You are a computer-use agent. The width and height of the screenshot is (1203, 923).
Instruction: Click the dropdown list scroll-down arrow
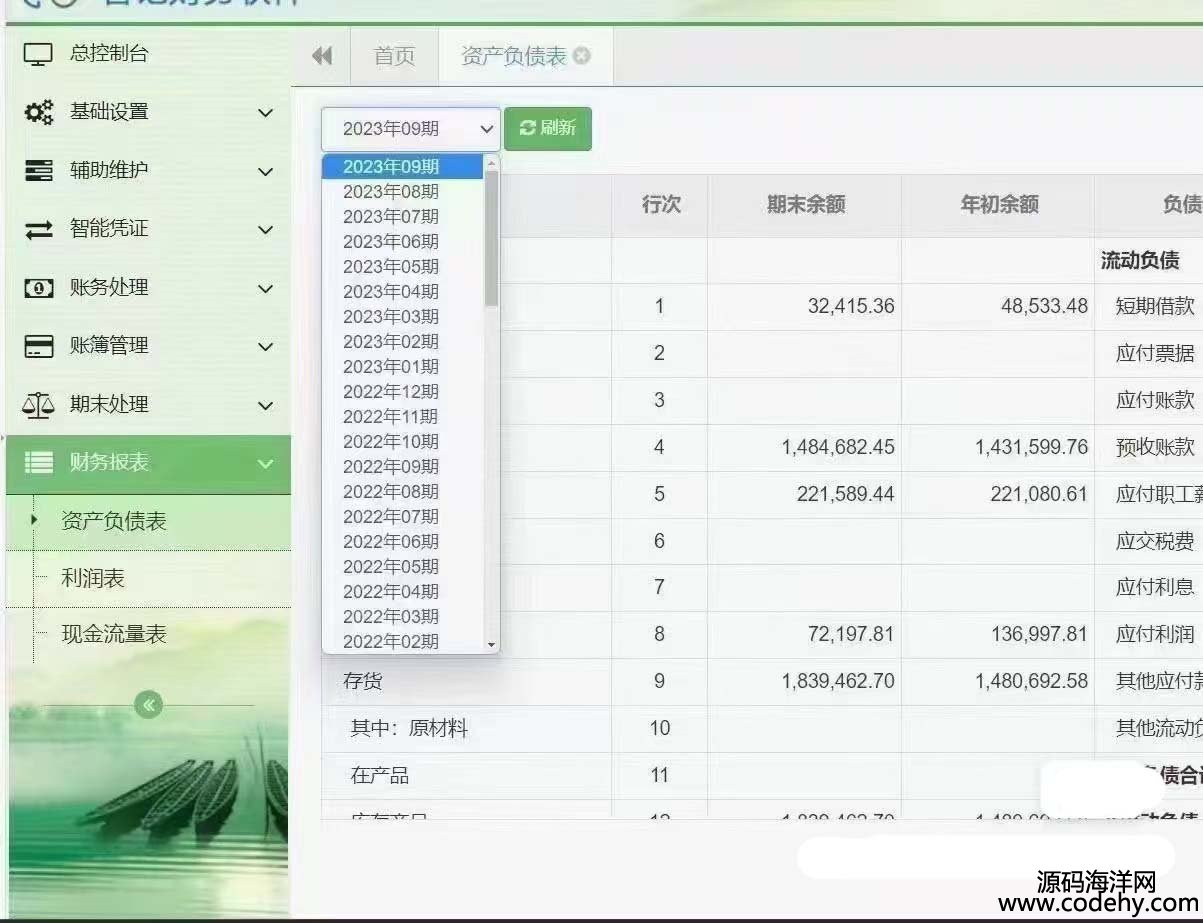point(491,645)
